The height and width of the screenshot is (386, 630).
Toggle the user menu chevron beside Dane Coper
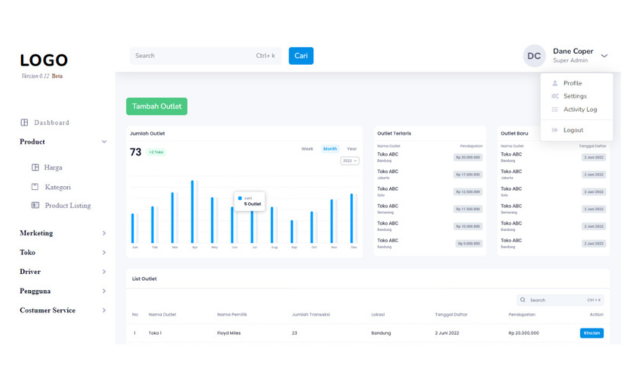pos(604,56)
